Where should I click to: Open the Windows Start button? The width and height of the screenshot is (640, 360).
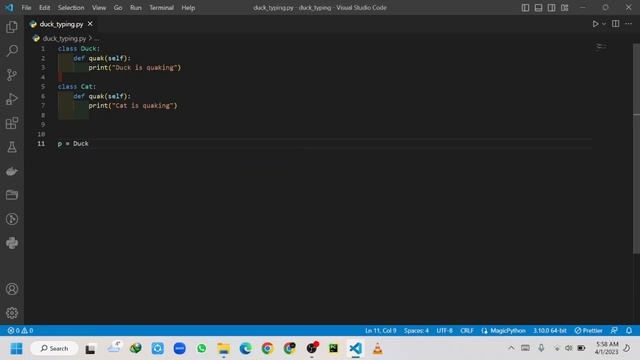point(16,349)
